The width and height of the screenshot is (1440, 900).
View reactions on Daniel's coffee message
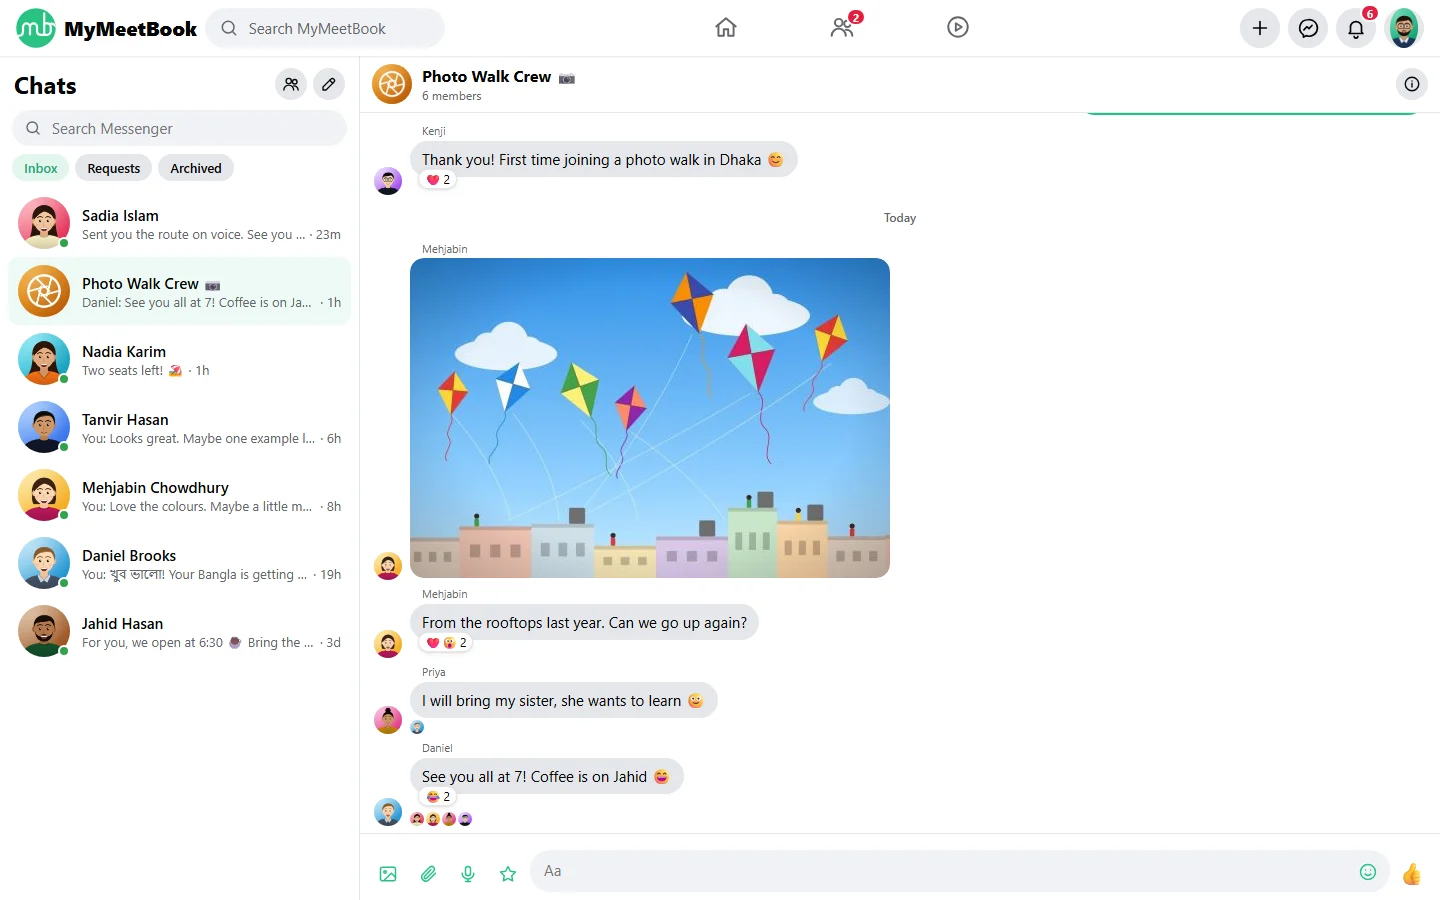(438, 797)
